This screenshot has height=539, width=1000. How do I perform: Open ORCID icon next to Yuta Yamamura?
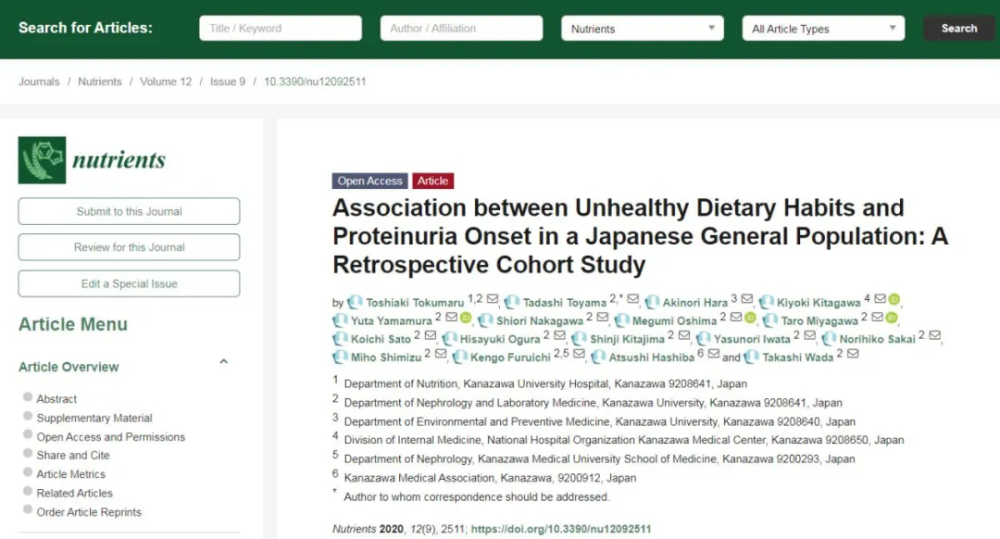[465, 319]
